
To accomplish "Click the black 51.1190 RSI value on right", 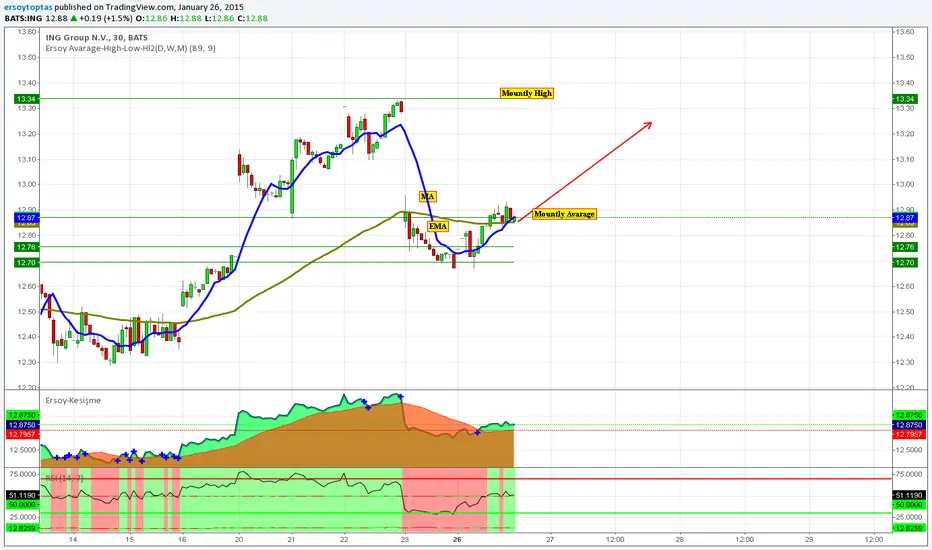I will tap(908, 495).
